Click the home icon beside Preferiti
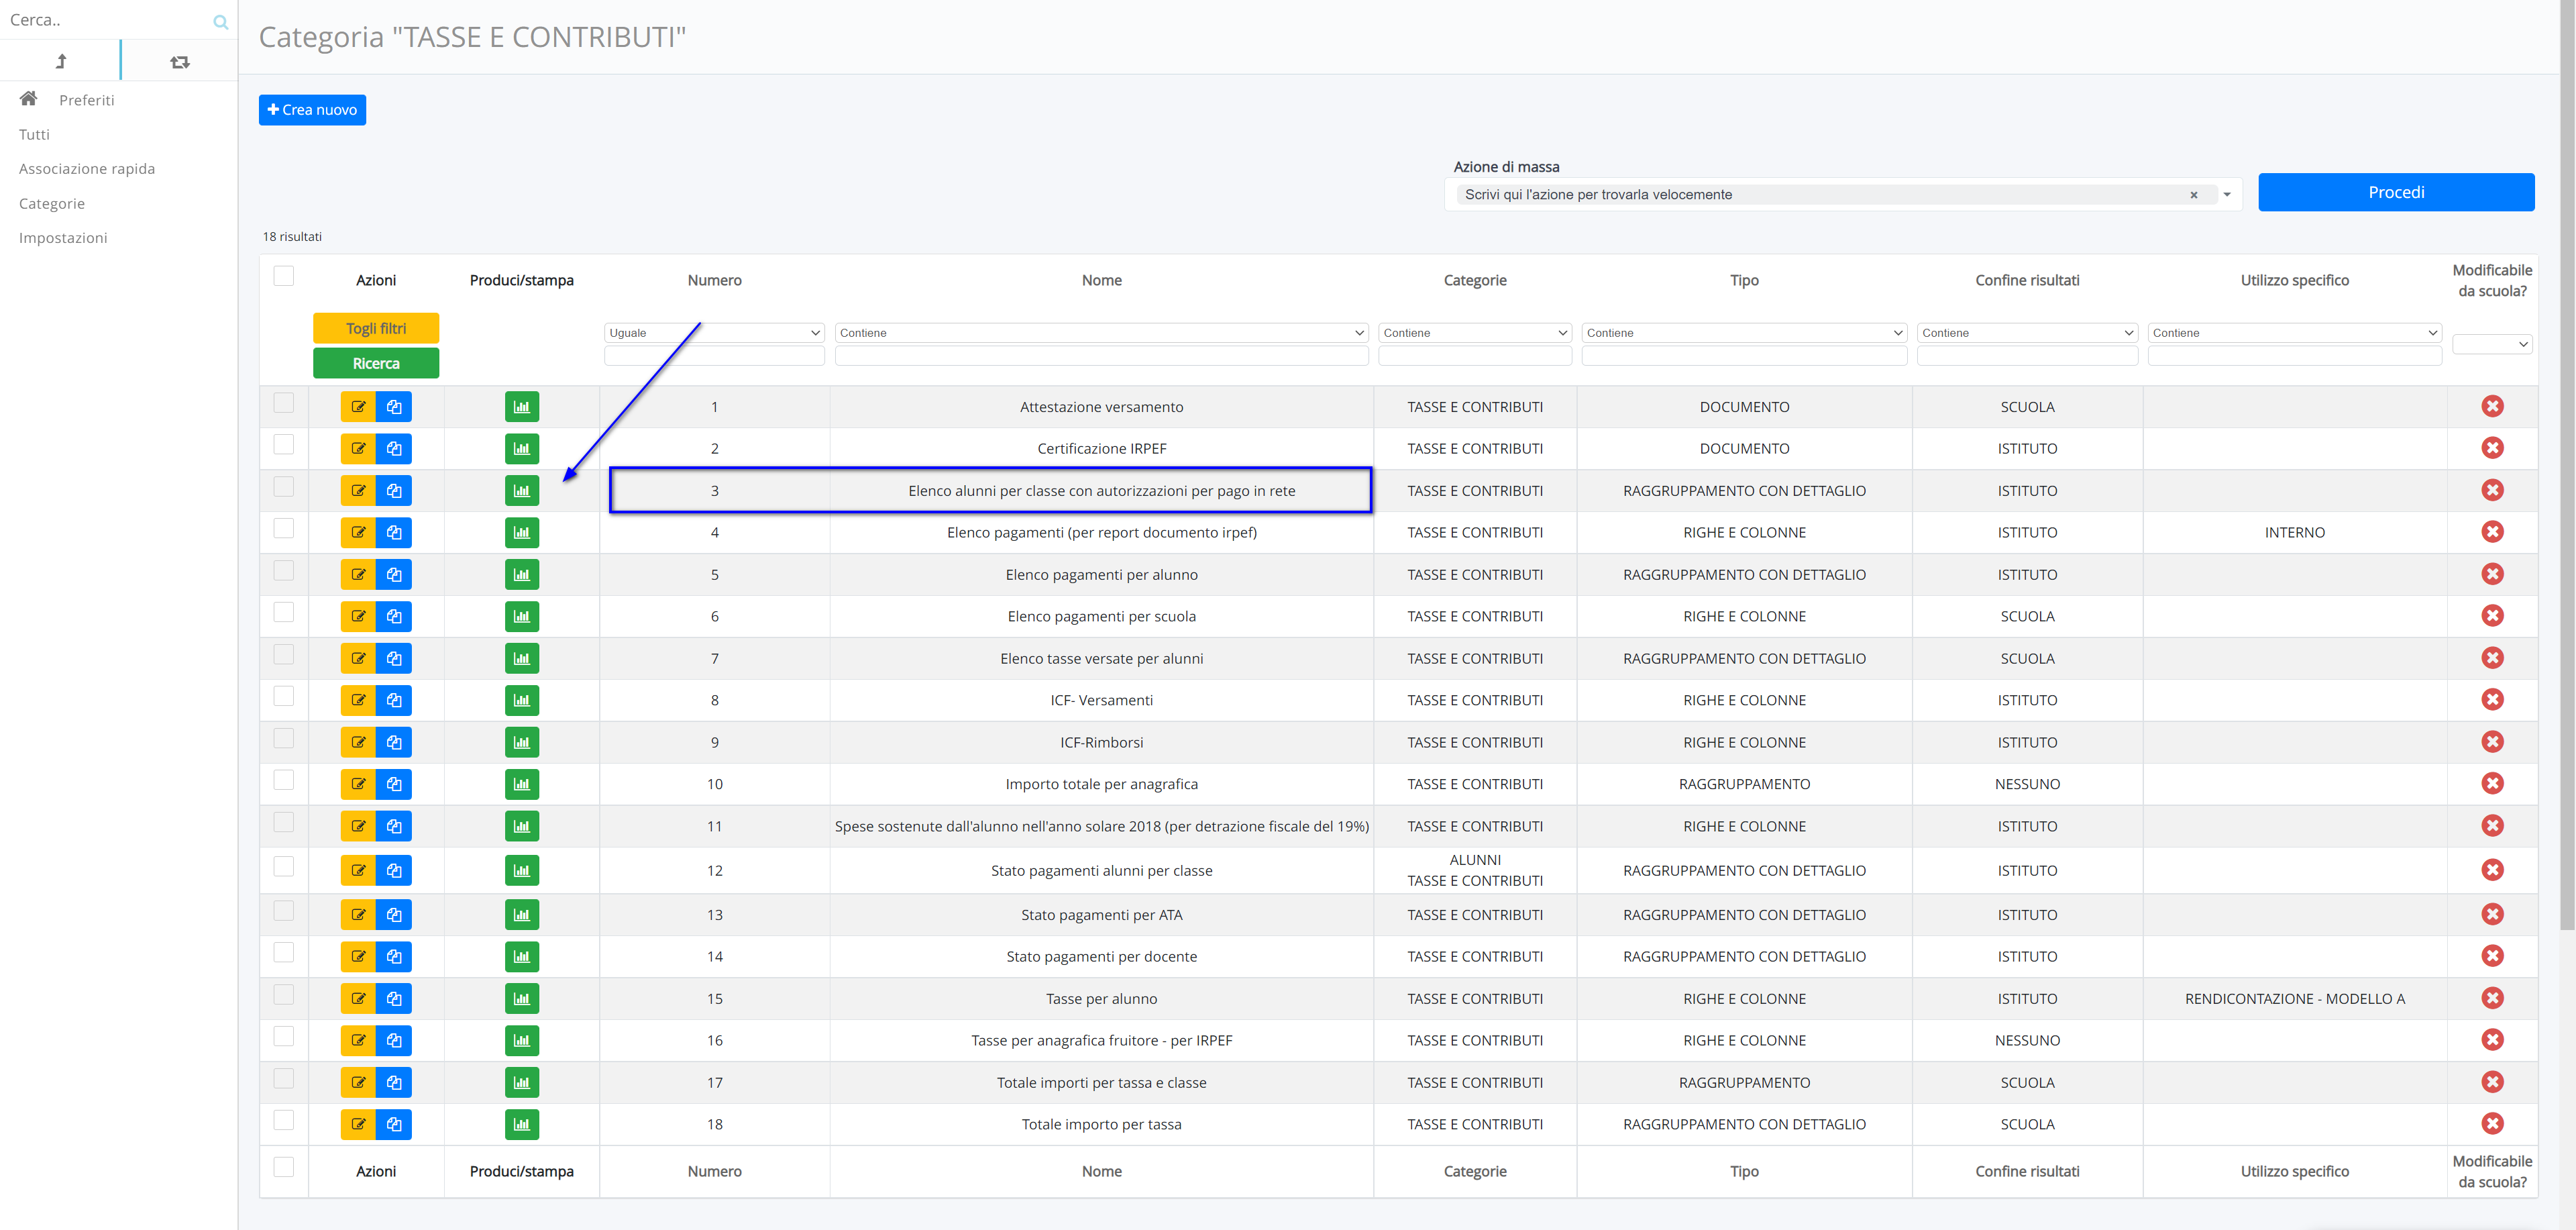The image size is (2576, 1230). point(29,98)
